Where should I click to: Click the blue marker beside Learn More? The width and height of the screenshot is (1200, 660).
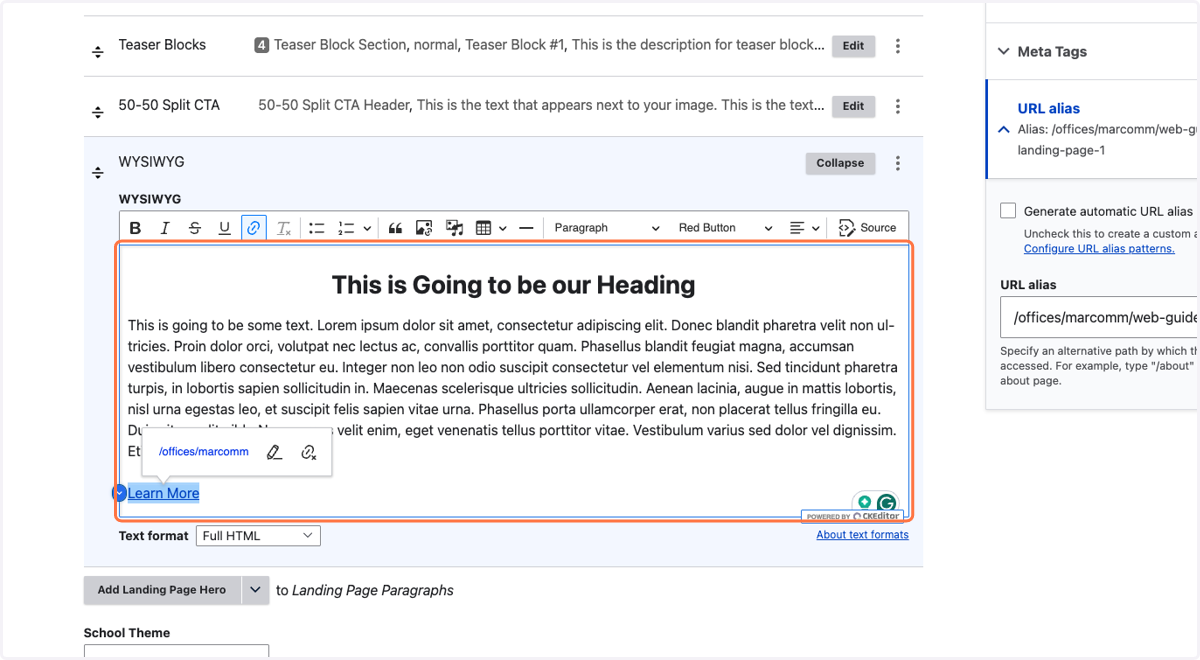119,493
